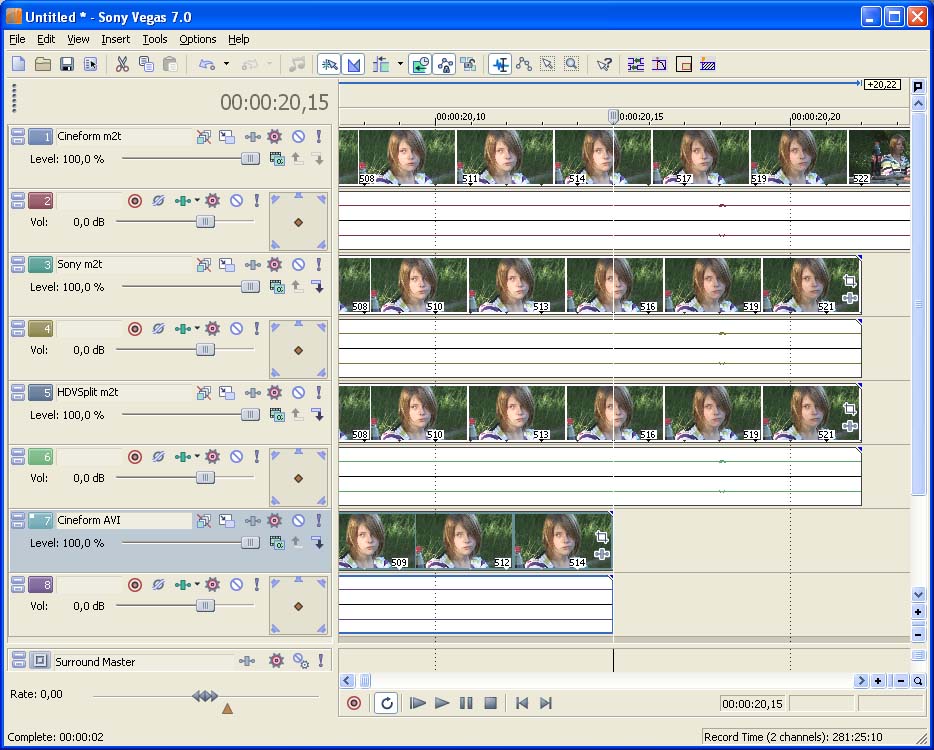934x750 pixels.
Task: Solo the Sony m2t video track
Action: pyautogui.click(x=319, y=264)
